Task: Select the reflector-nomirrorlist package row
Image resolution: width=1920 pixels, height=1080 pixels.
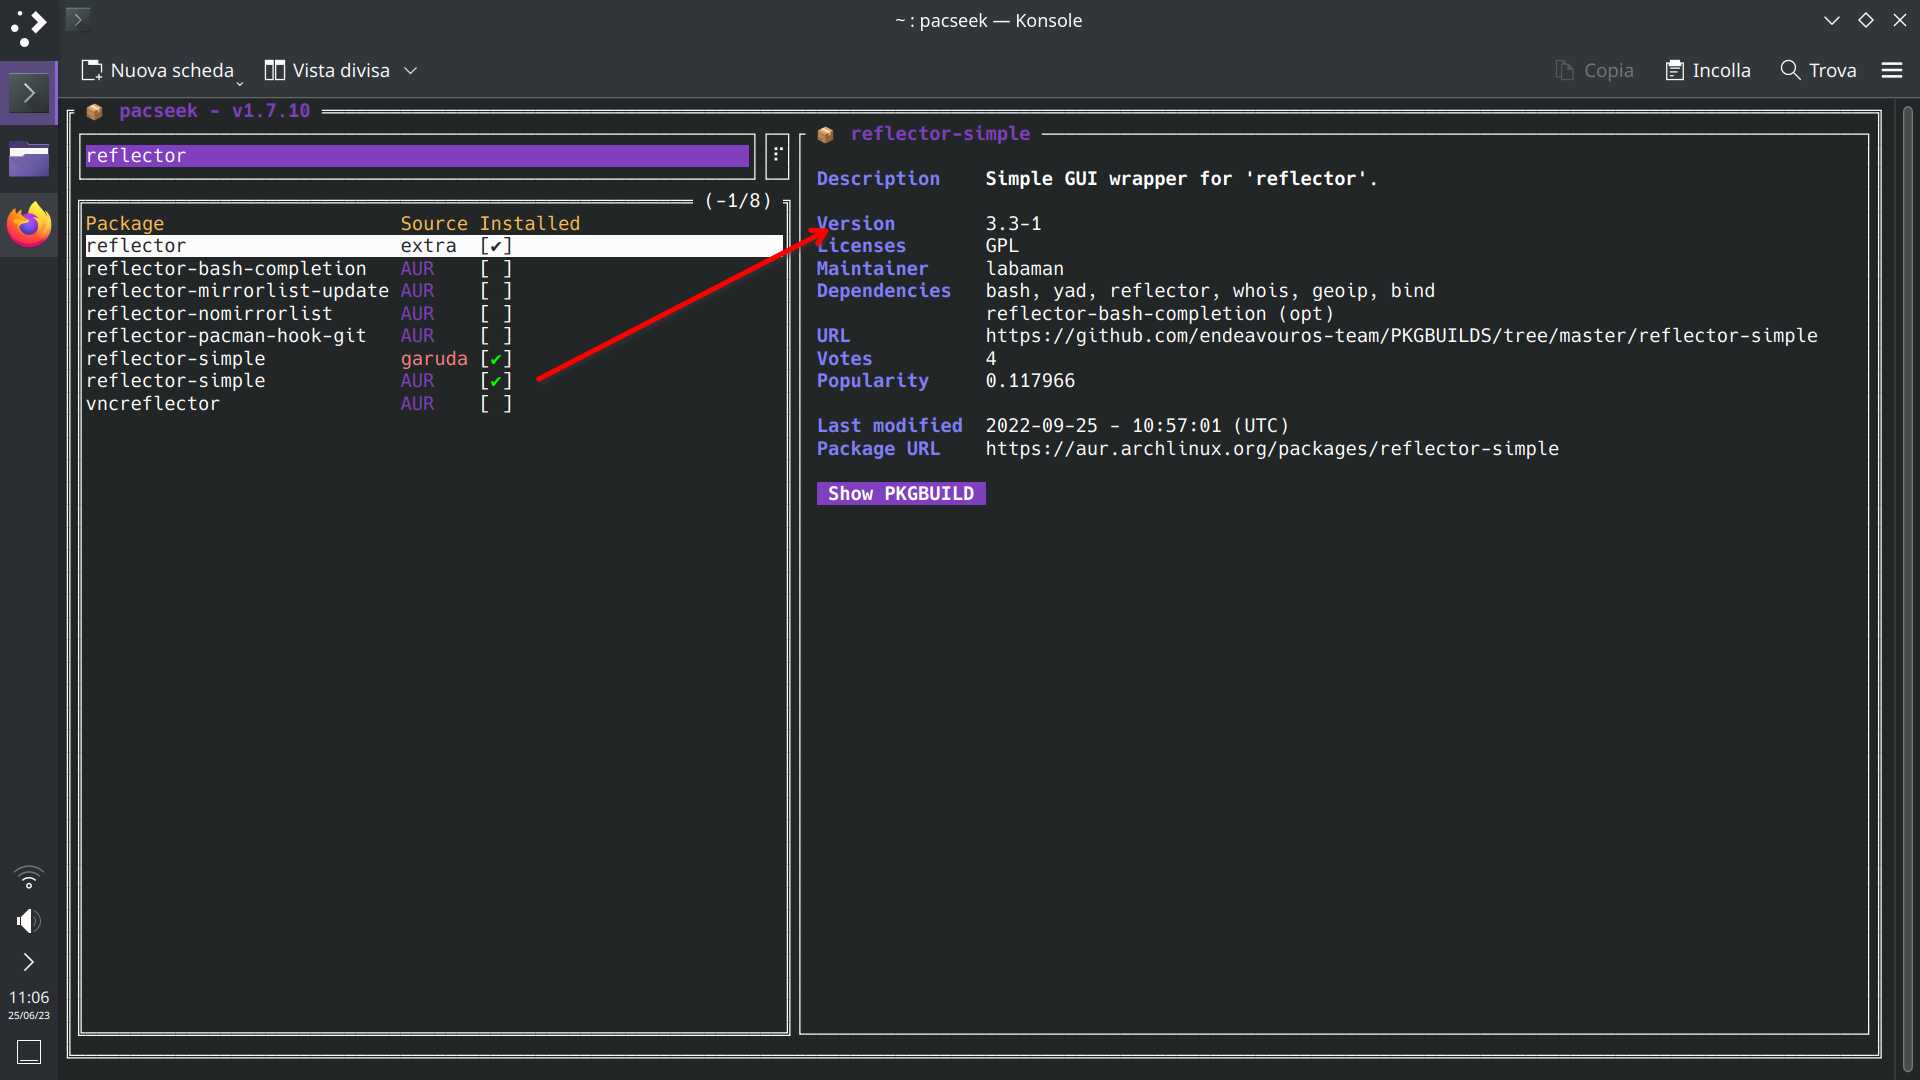Action: (434, 314)
